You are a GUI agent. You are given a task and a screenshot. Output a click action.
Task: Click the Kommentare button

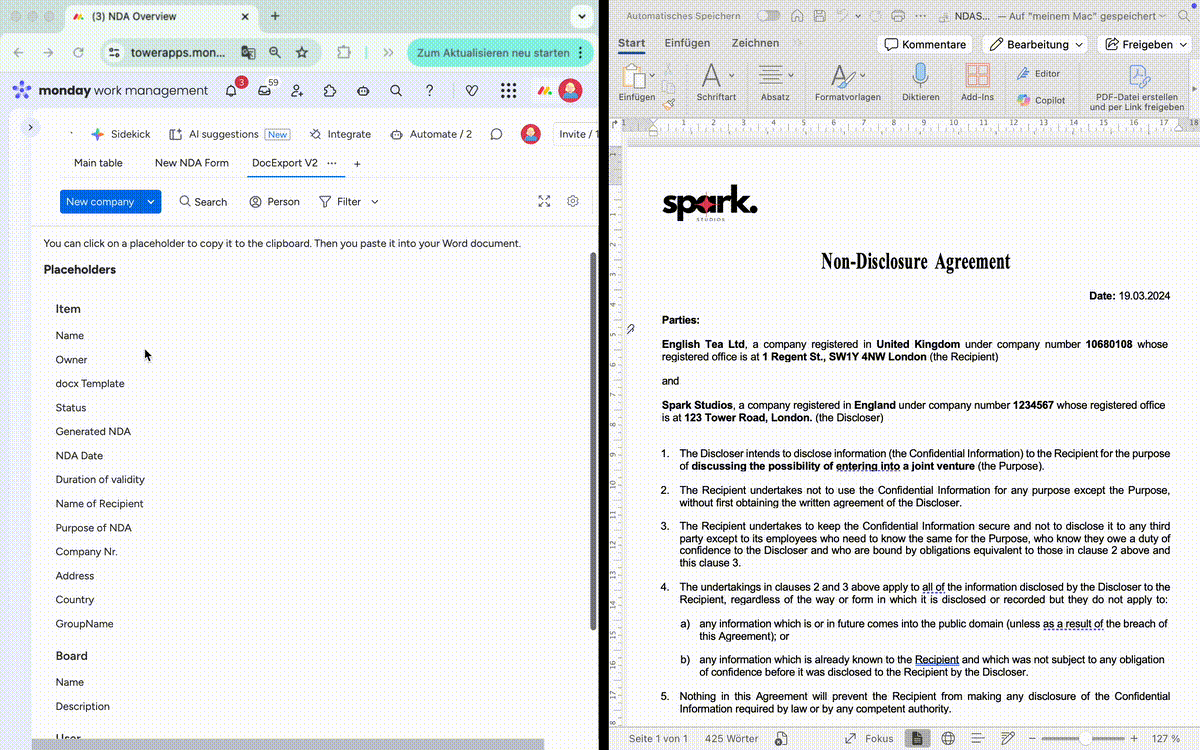click(924, 44)
